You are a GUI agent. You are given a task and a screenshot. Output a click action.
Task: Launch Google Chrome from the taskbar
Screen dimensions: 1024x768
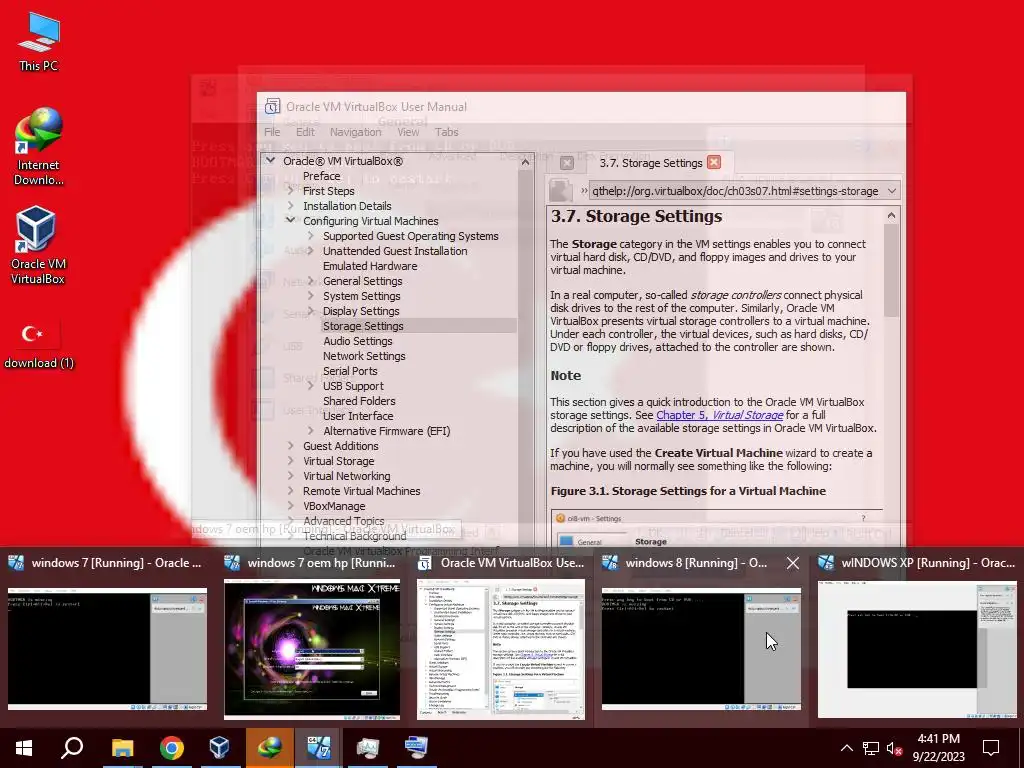click(172, 748)
